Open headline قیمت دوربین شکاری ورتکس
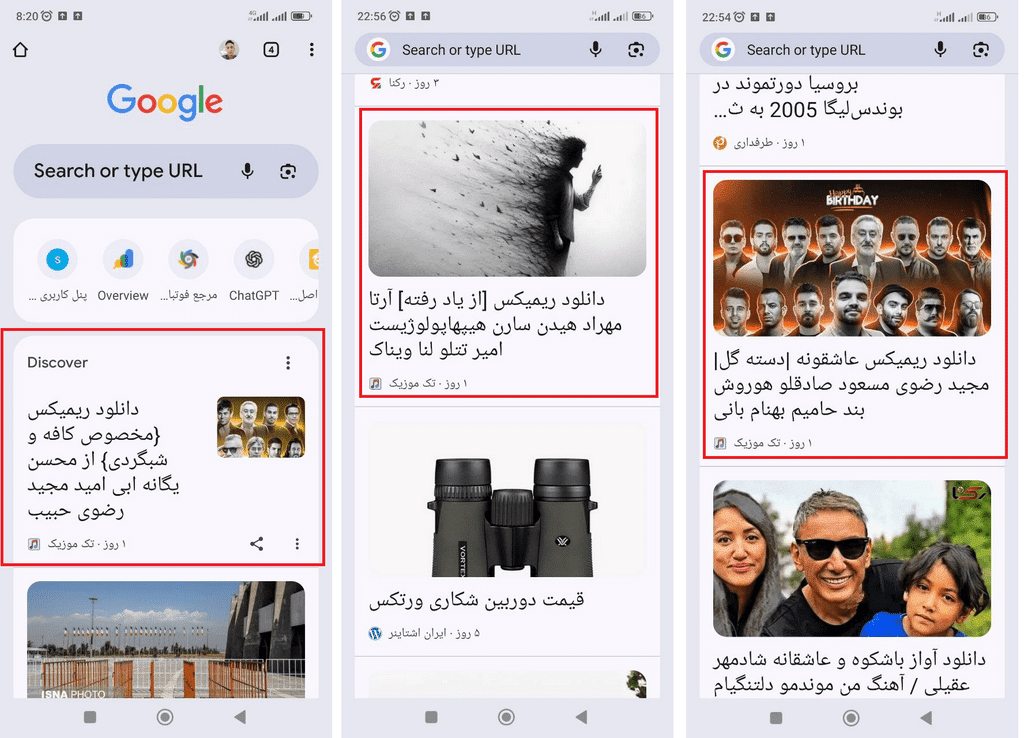1024x738 pixels. coord(476,601)
